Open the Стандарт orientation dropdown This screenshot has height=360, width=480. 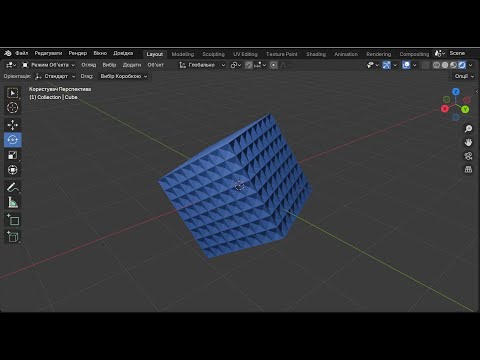pyautogui.click(x=55, y=76)
